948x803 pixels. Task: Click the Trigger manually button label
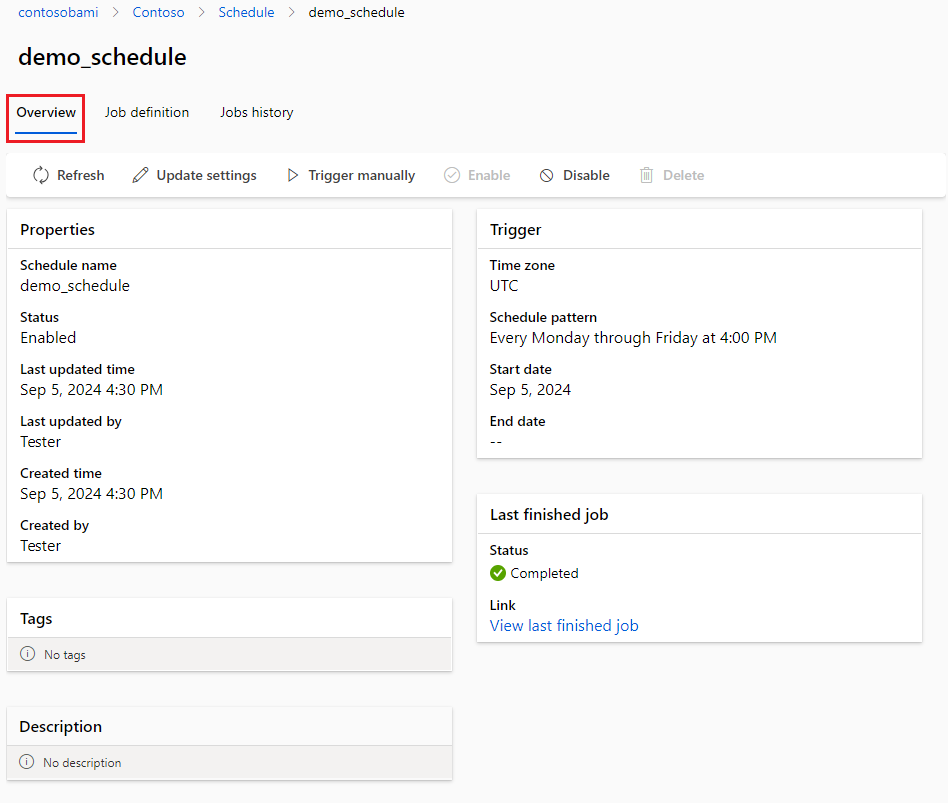click(x=361, y=175)
